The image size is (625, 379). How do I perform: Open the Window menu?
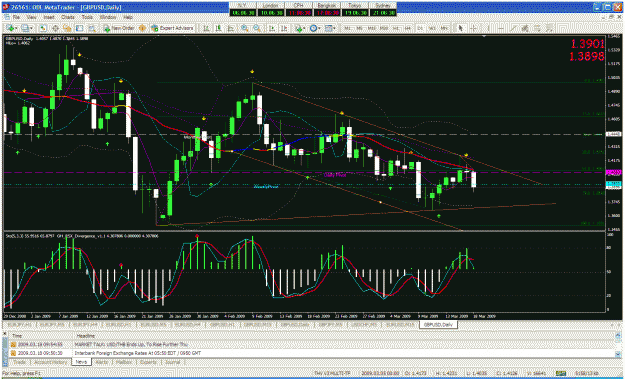(108, 18)
